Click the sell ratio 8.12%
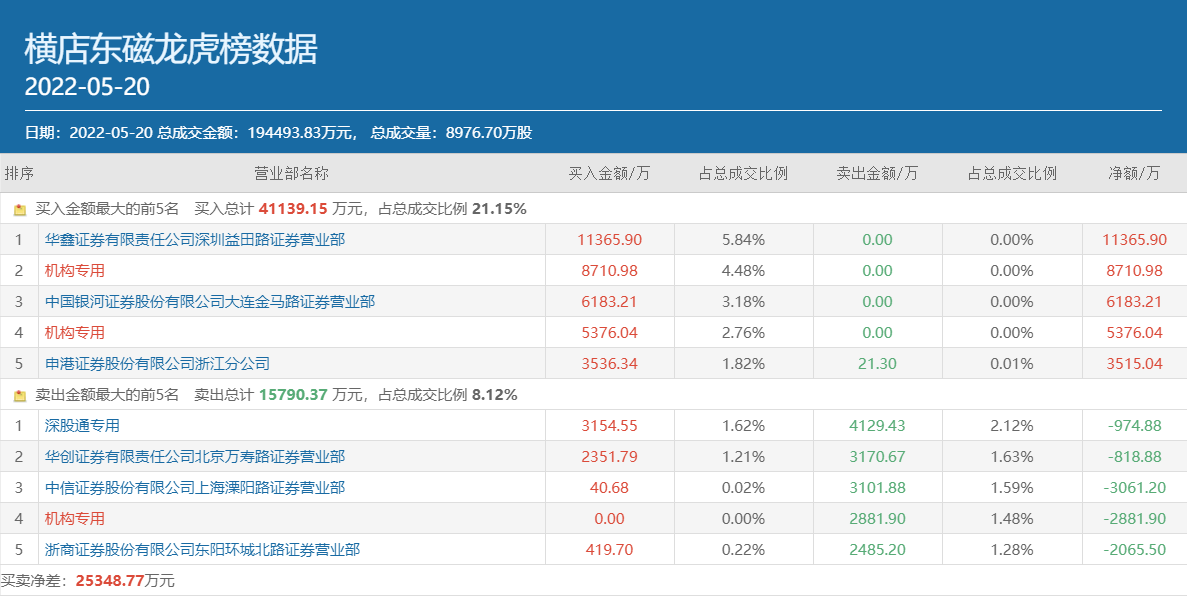Image resolution: width=1187 pixels, height=597 pixels. click(x=494, y=395)
